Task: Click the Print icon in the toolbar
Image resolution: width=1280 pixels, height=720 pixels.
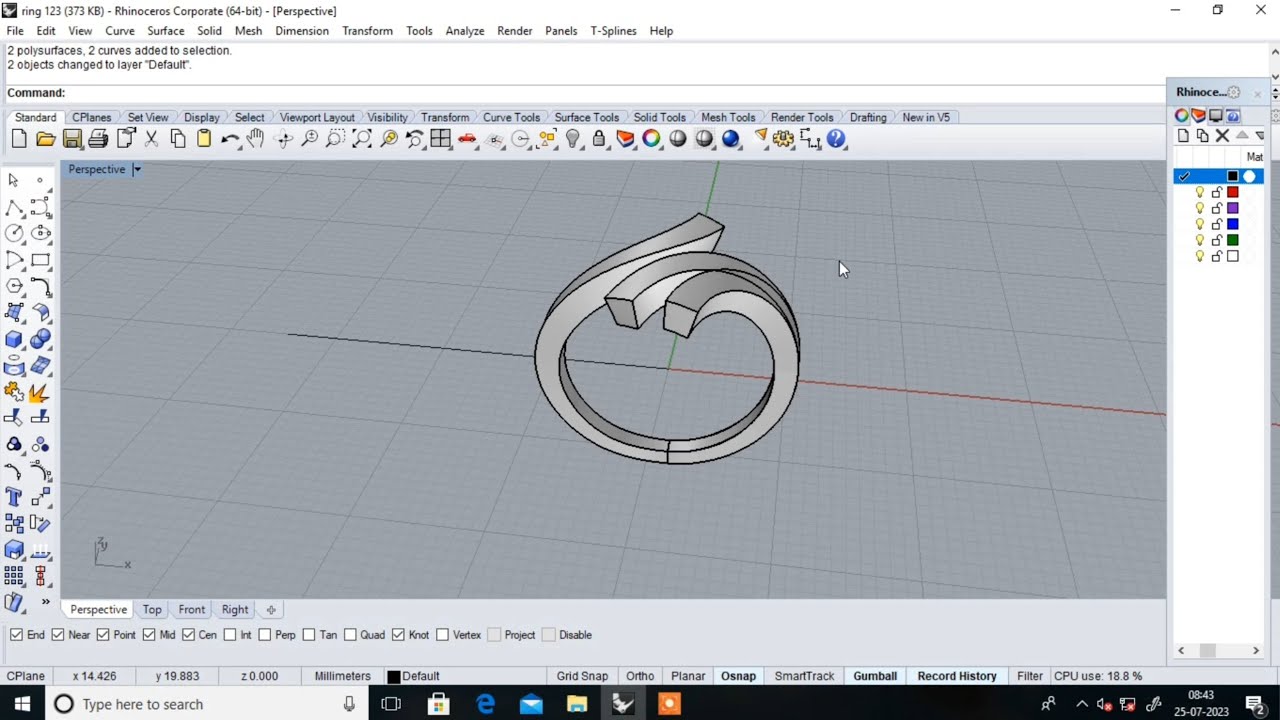Action: coord(98,139)
